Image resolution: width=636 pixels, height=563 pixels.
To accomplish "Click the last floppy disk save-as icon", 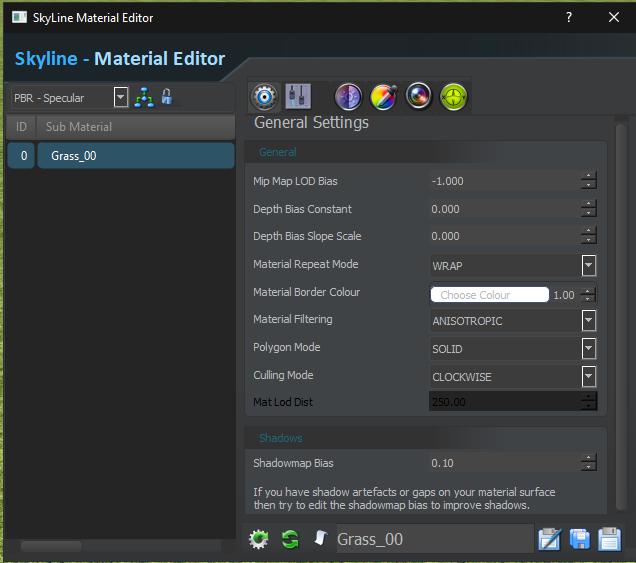I will pos(609,539).
